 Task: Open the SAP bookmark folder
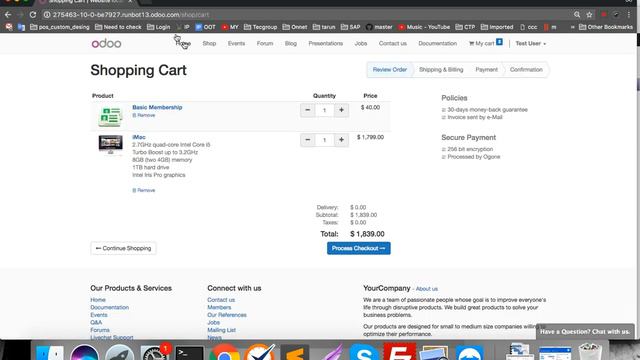351,27
